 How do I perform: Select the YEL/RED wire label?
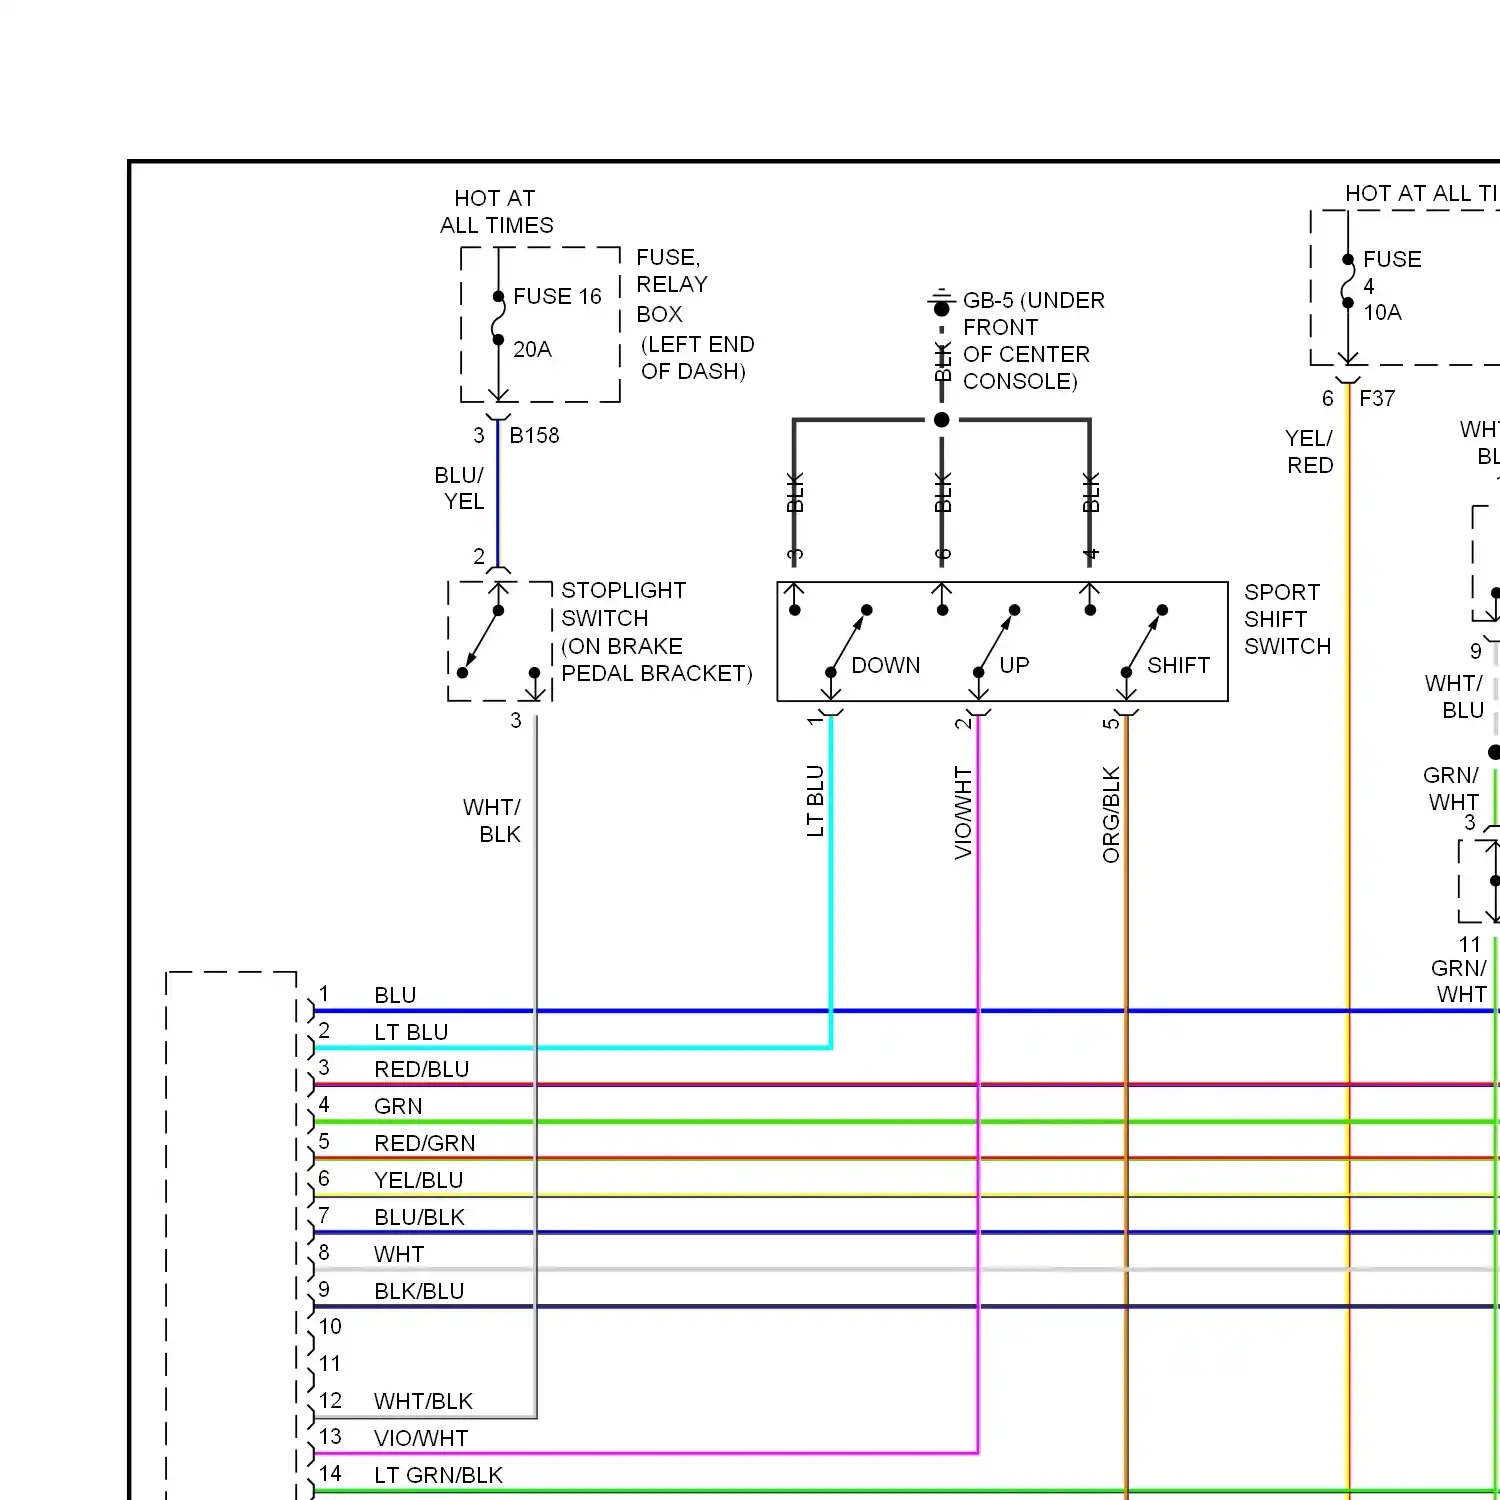click(x=1309, y=451)
